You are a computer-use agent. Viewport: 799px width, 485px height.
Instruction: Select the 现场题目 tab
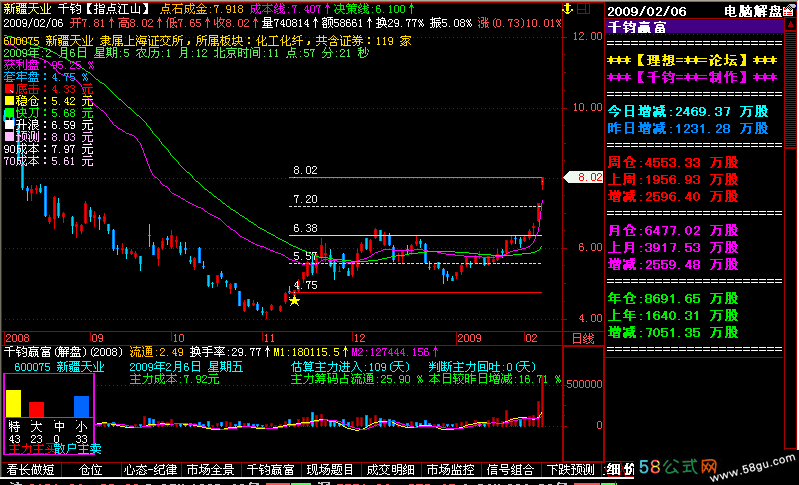point(330,470)
